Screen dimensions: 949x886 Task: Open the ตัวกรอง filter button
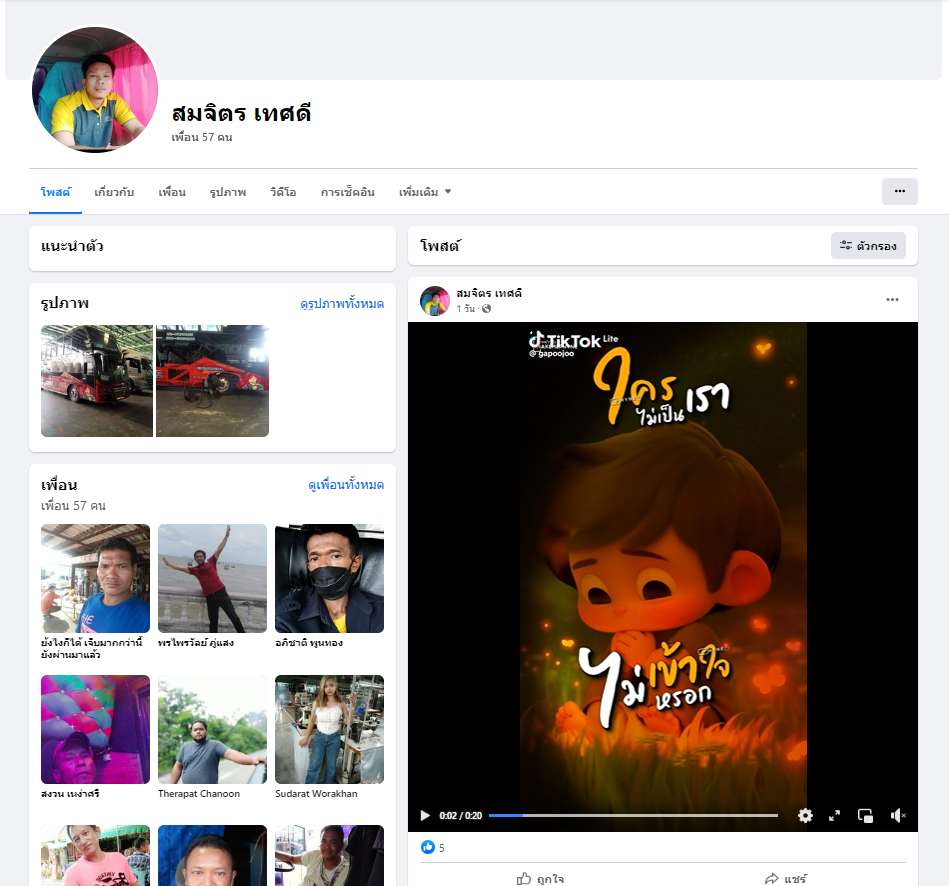pyautogui.click(x=868, y=246)
